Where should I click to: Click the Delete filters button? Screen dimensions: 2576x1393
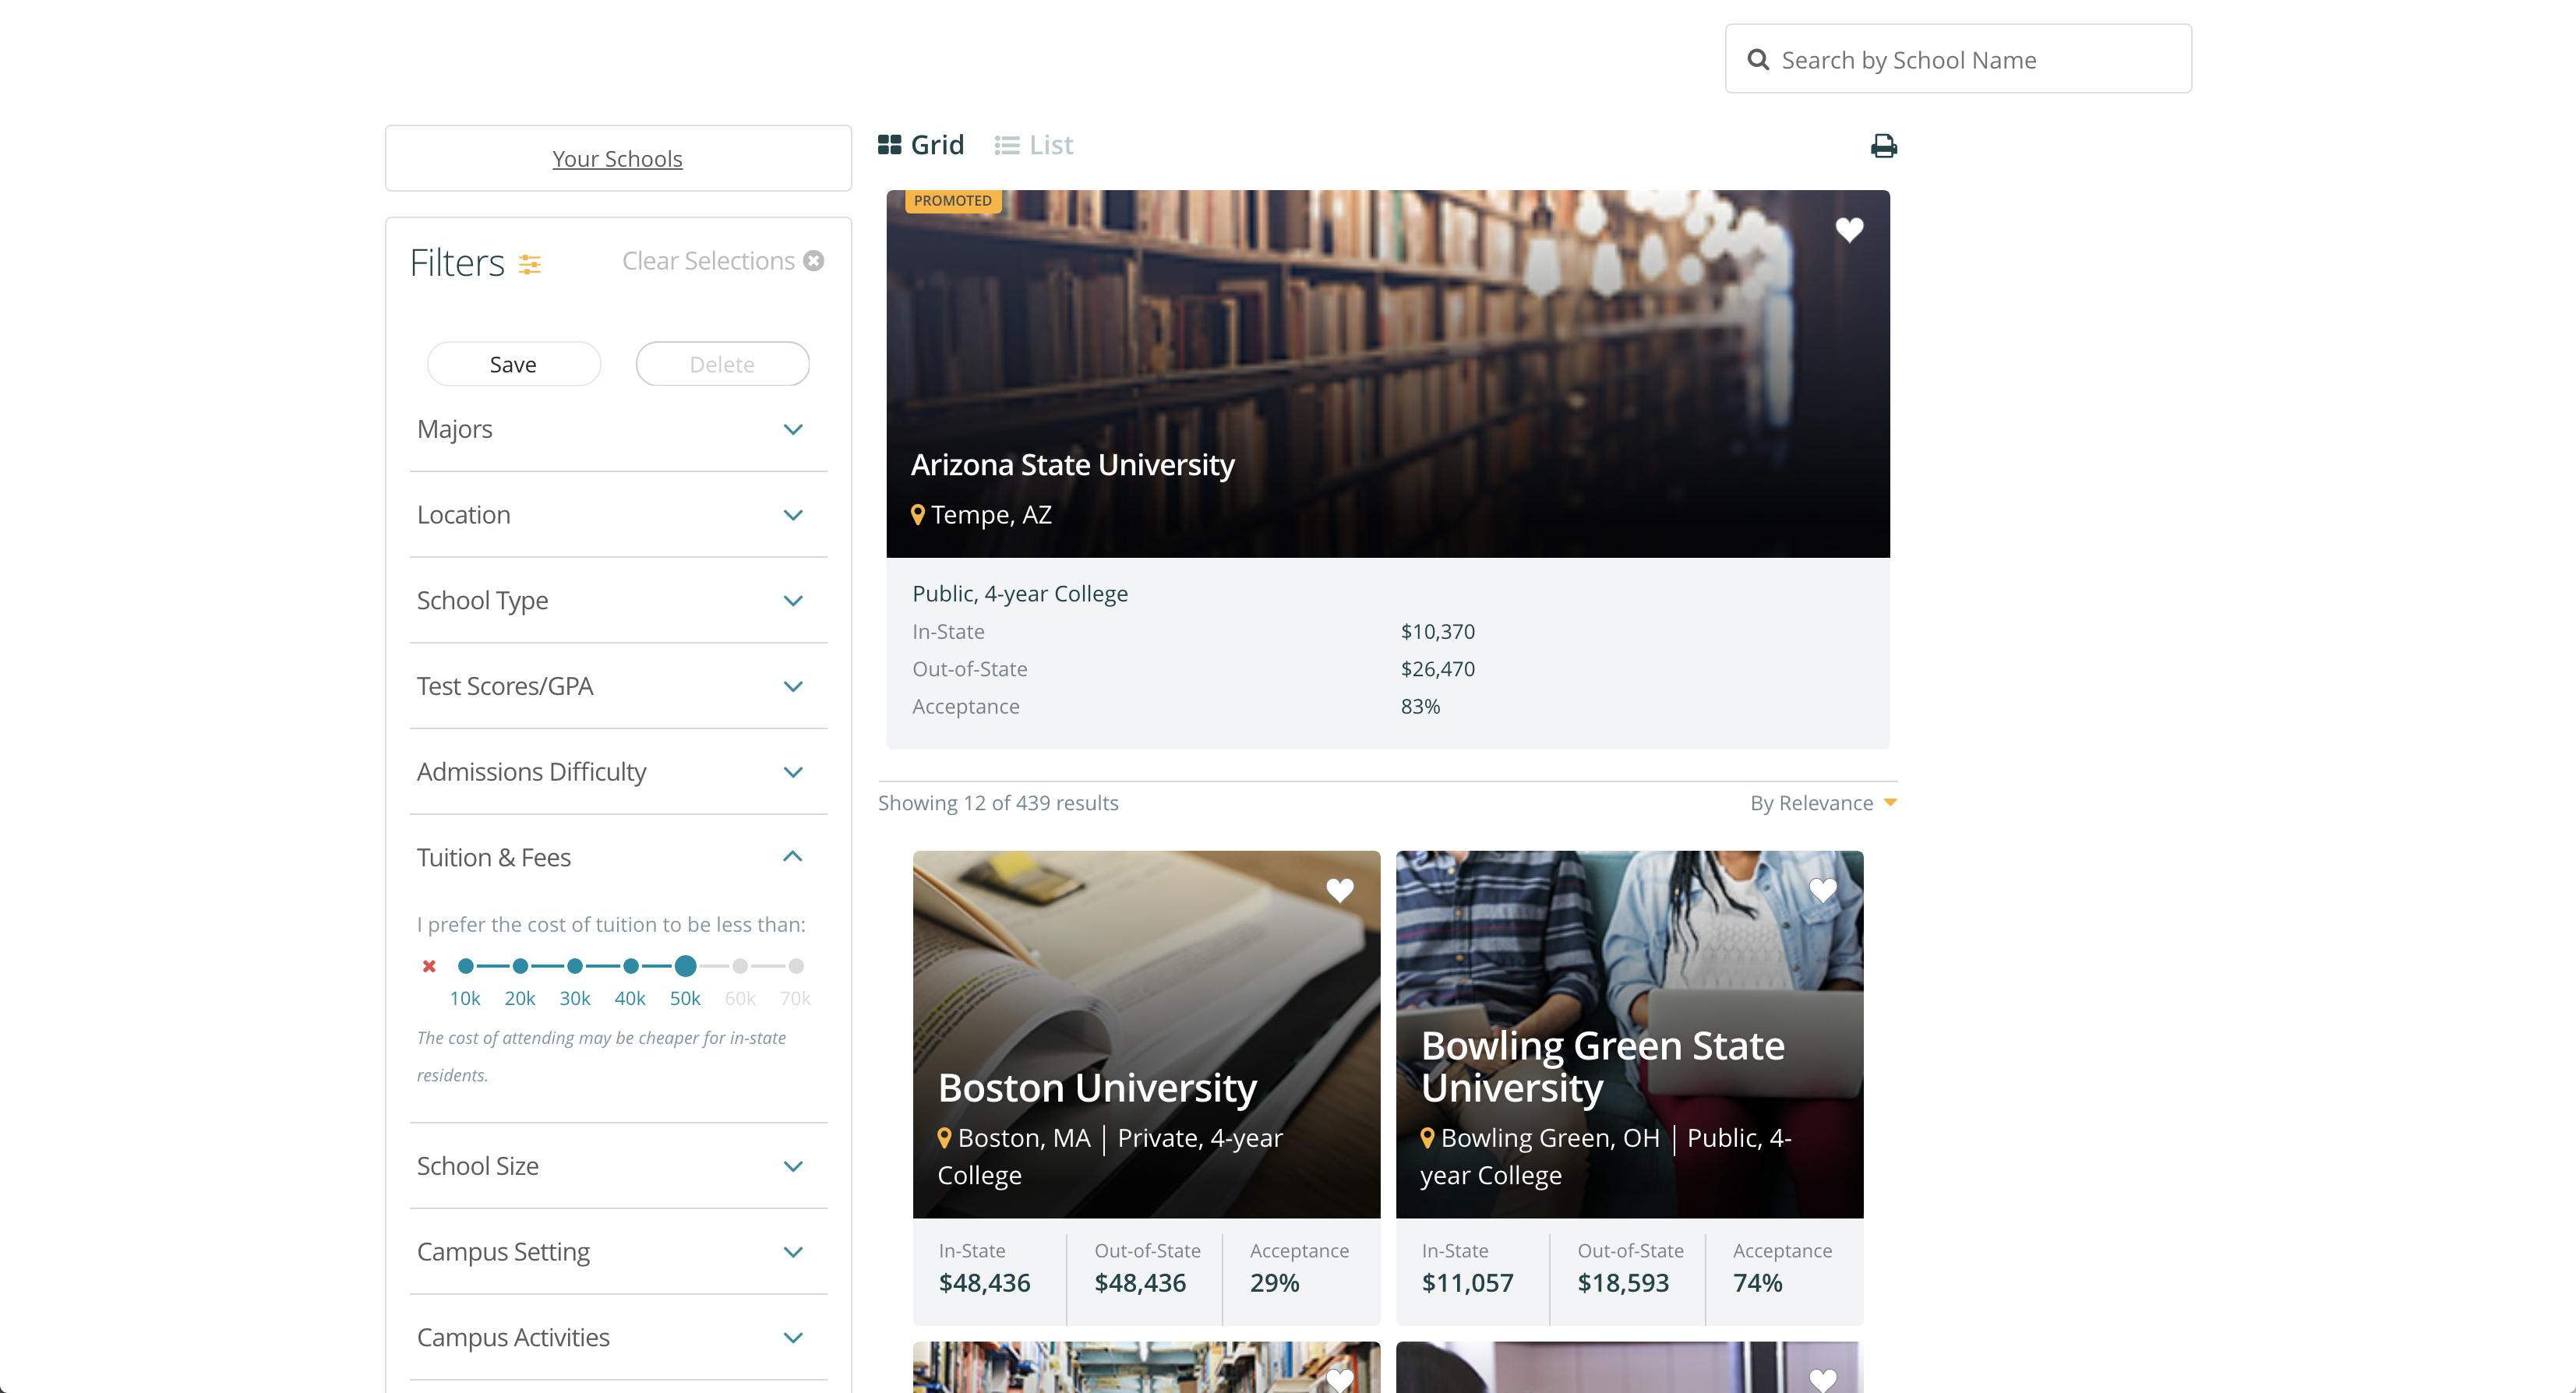click(x=722, y=364)
